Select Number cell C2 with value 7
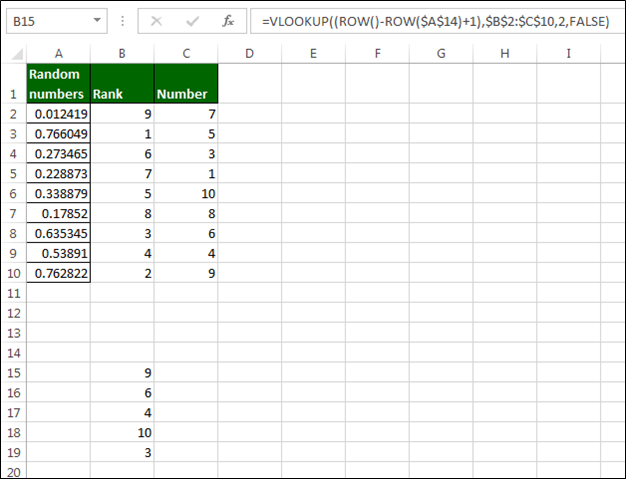Screen dimensions: 626x479 click(x=186, y=114)
